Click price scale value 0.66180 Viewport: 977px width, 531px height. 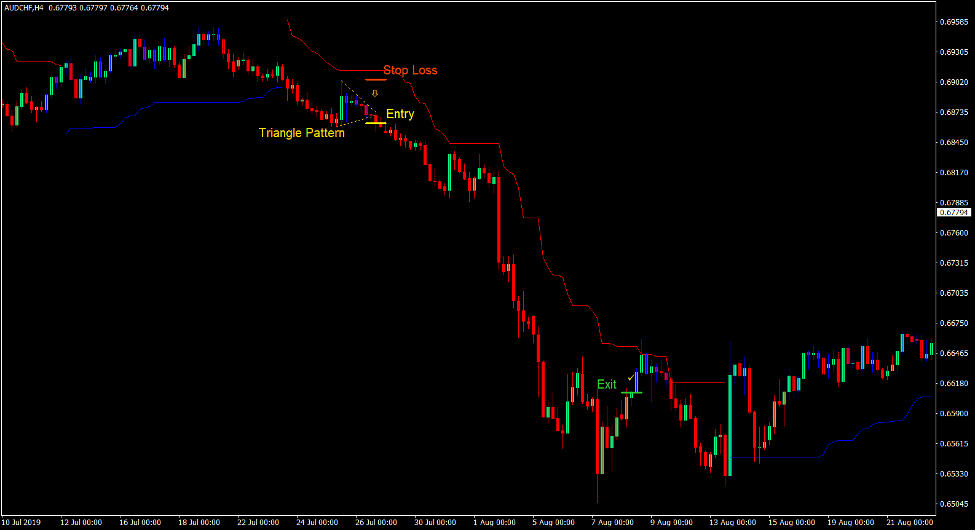tap(954, 383)
